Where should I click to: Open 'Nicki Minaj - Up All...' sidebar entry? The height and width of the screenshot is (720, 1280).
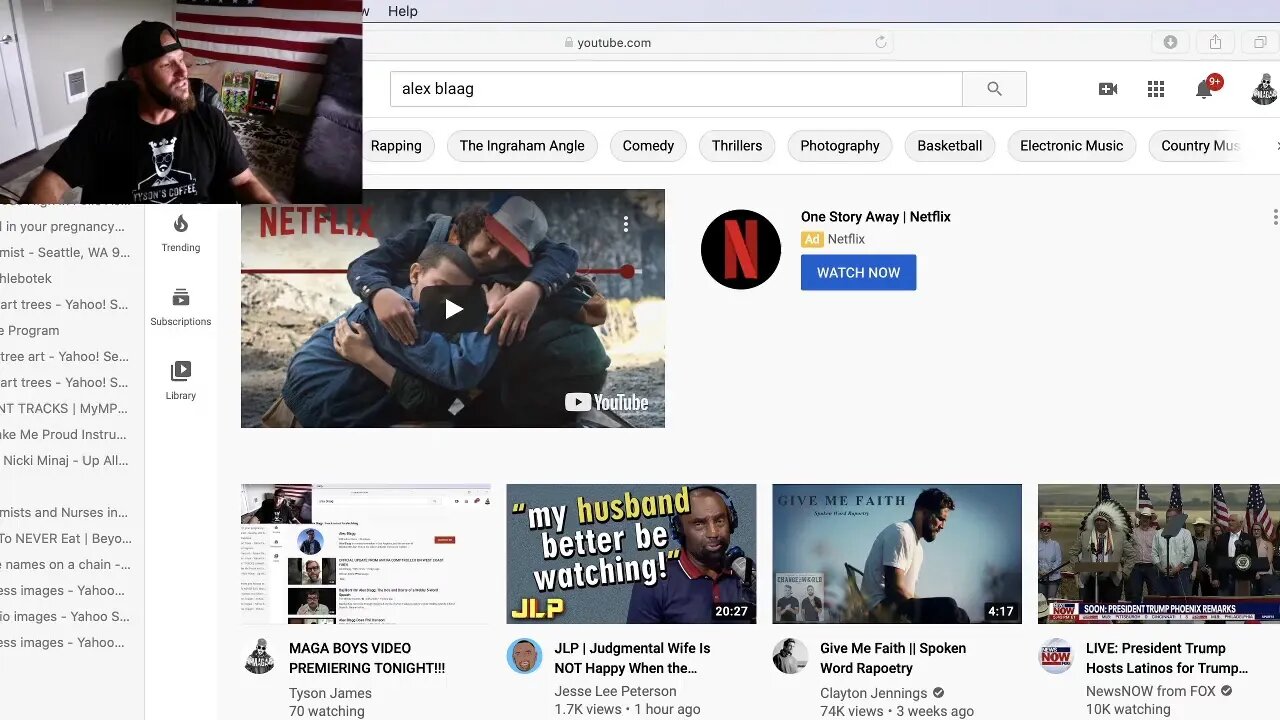(x=66, y=460)
